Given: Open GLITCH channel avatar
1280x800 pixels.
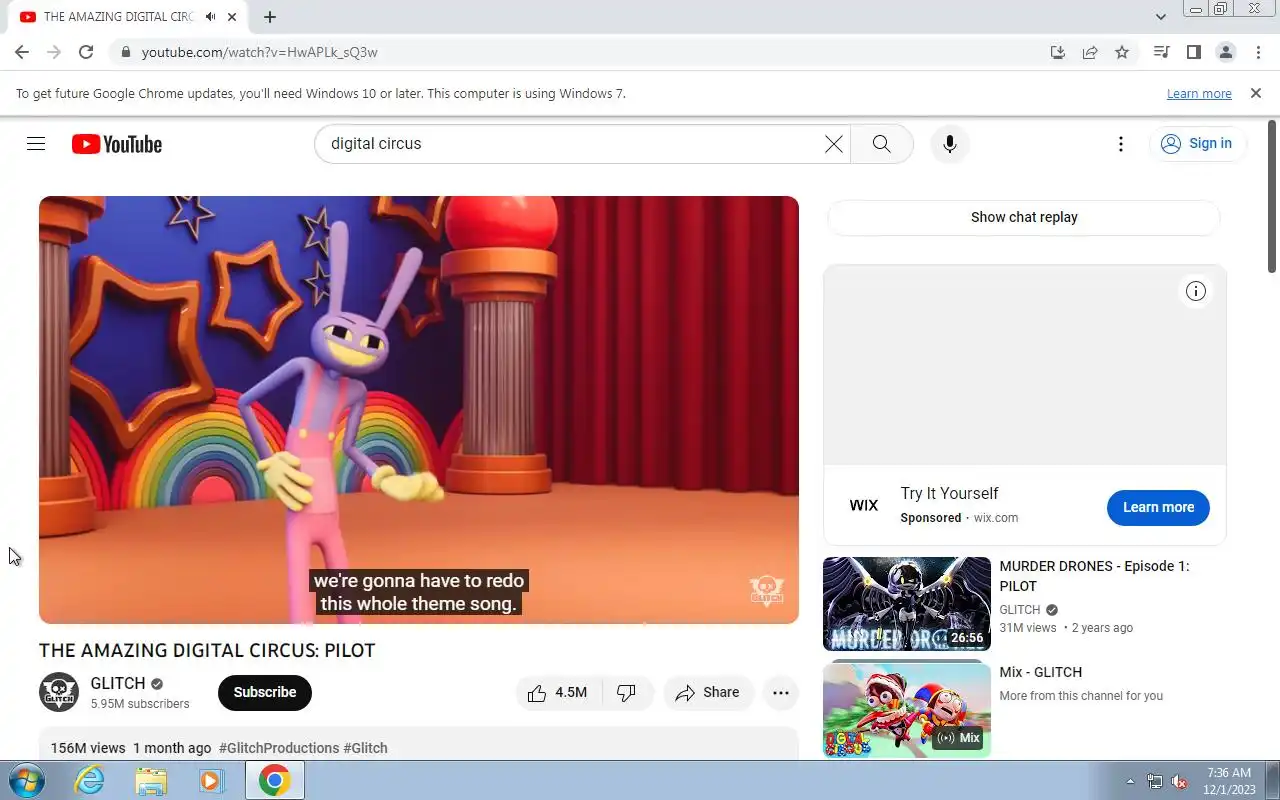Looking at the screenshot, I should click(59, 692).
